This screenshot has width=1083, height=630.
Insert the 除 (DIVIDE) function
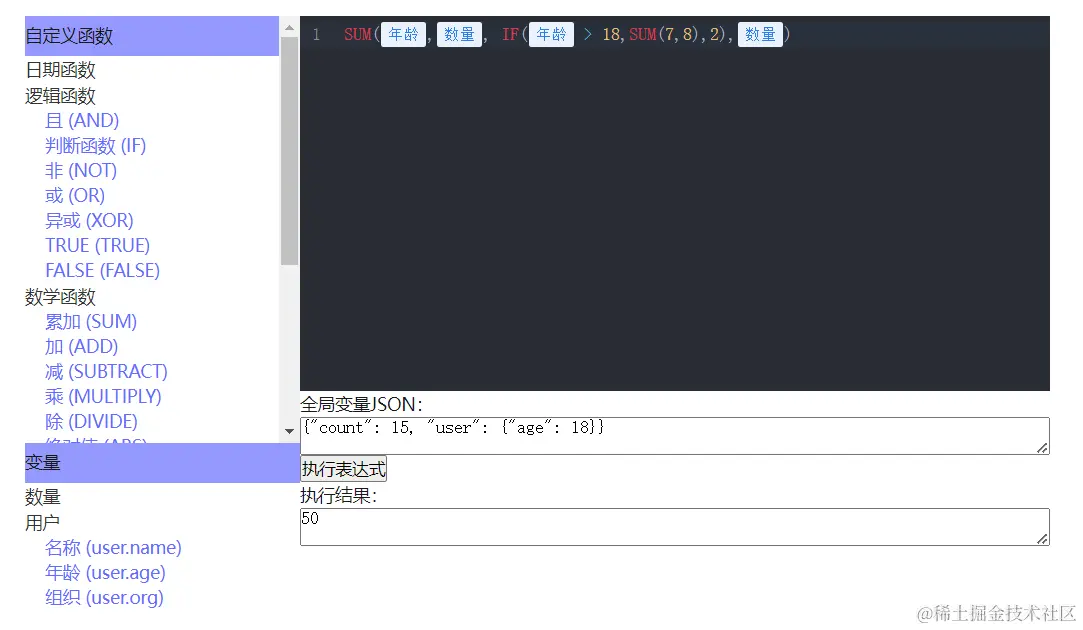(91, 421)
